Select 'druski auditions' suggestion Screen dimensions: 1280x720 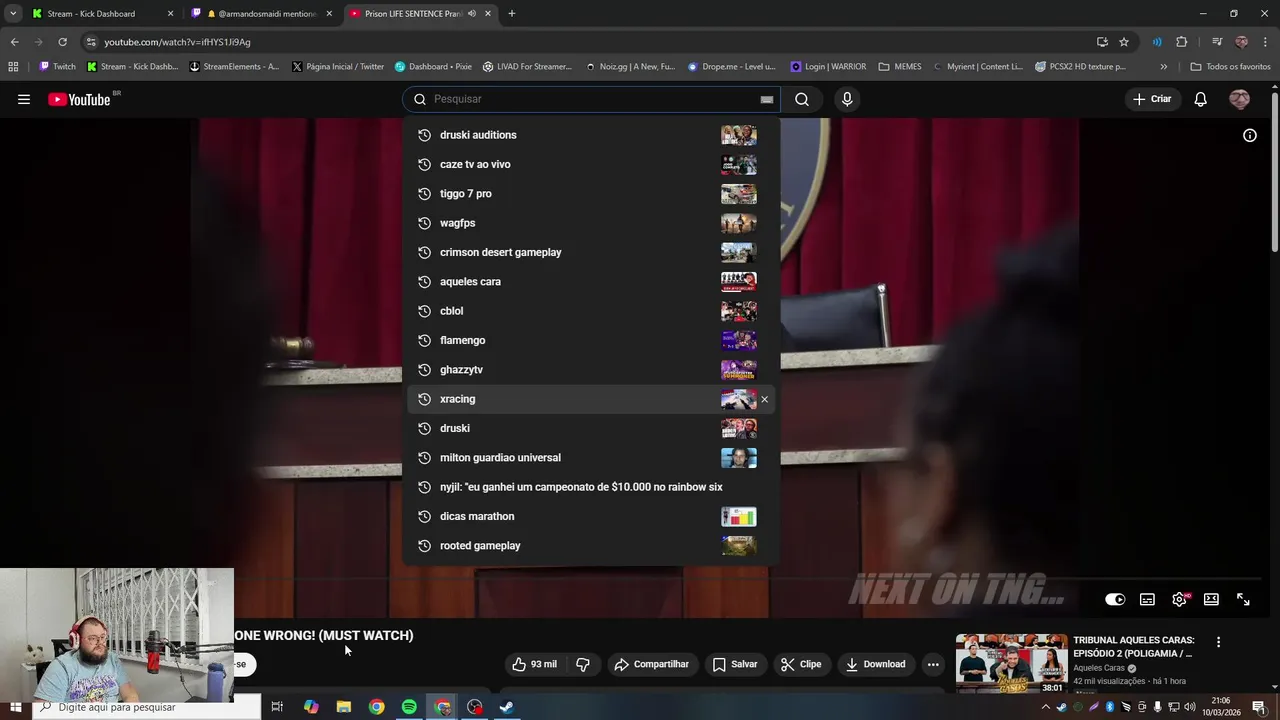[x=592, y=135]
